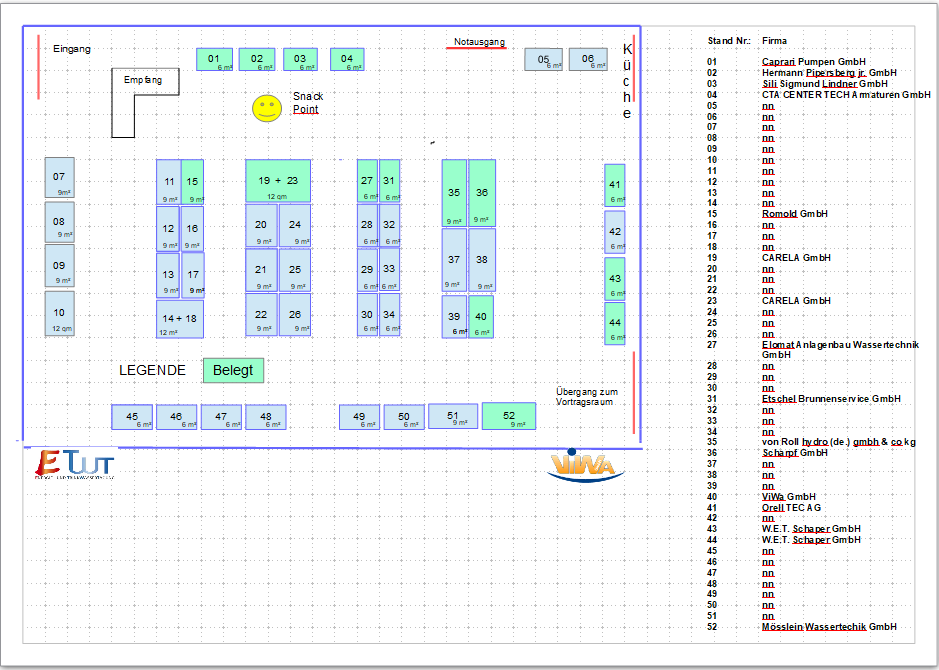Click Romold GmbH in the list

click(795, 214)
